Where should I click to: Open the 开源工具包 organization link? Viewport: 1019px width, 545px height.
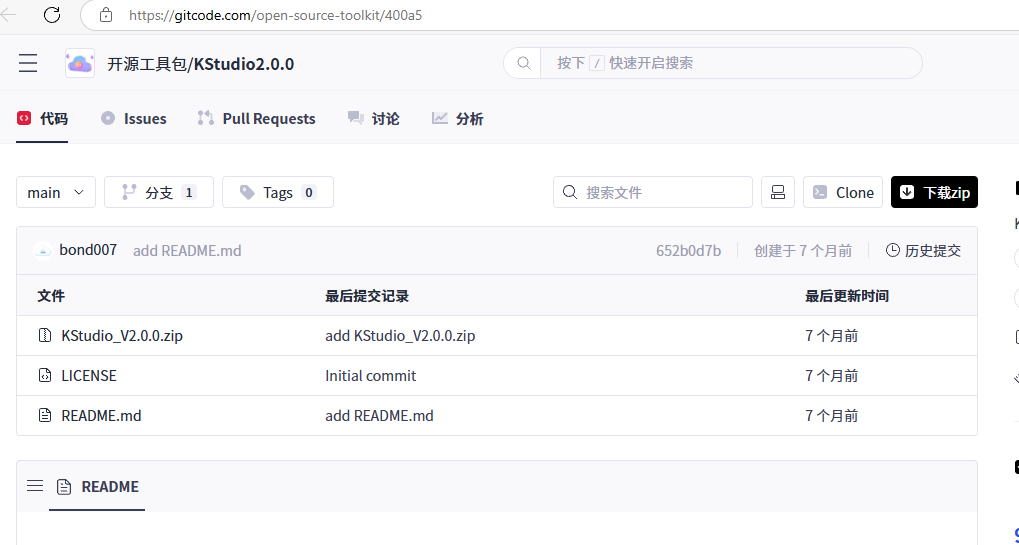pos(146,64)
